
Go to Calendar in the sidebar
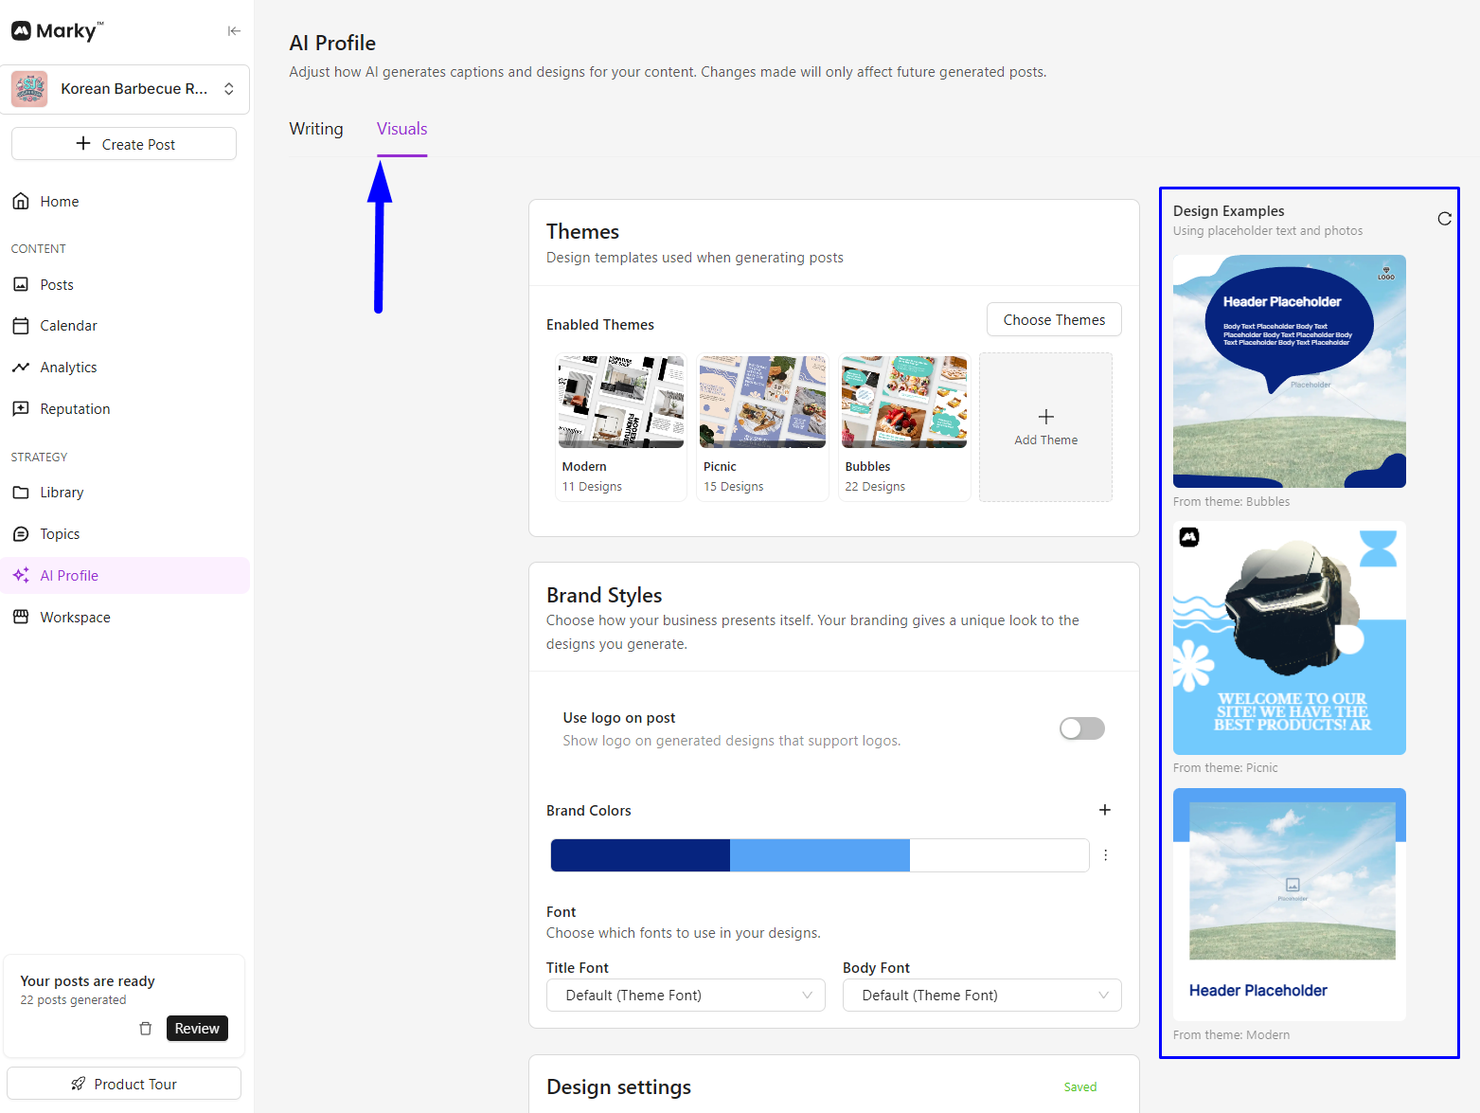click(68, 326)
